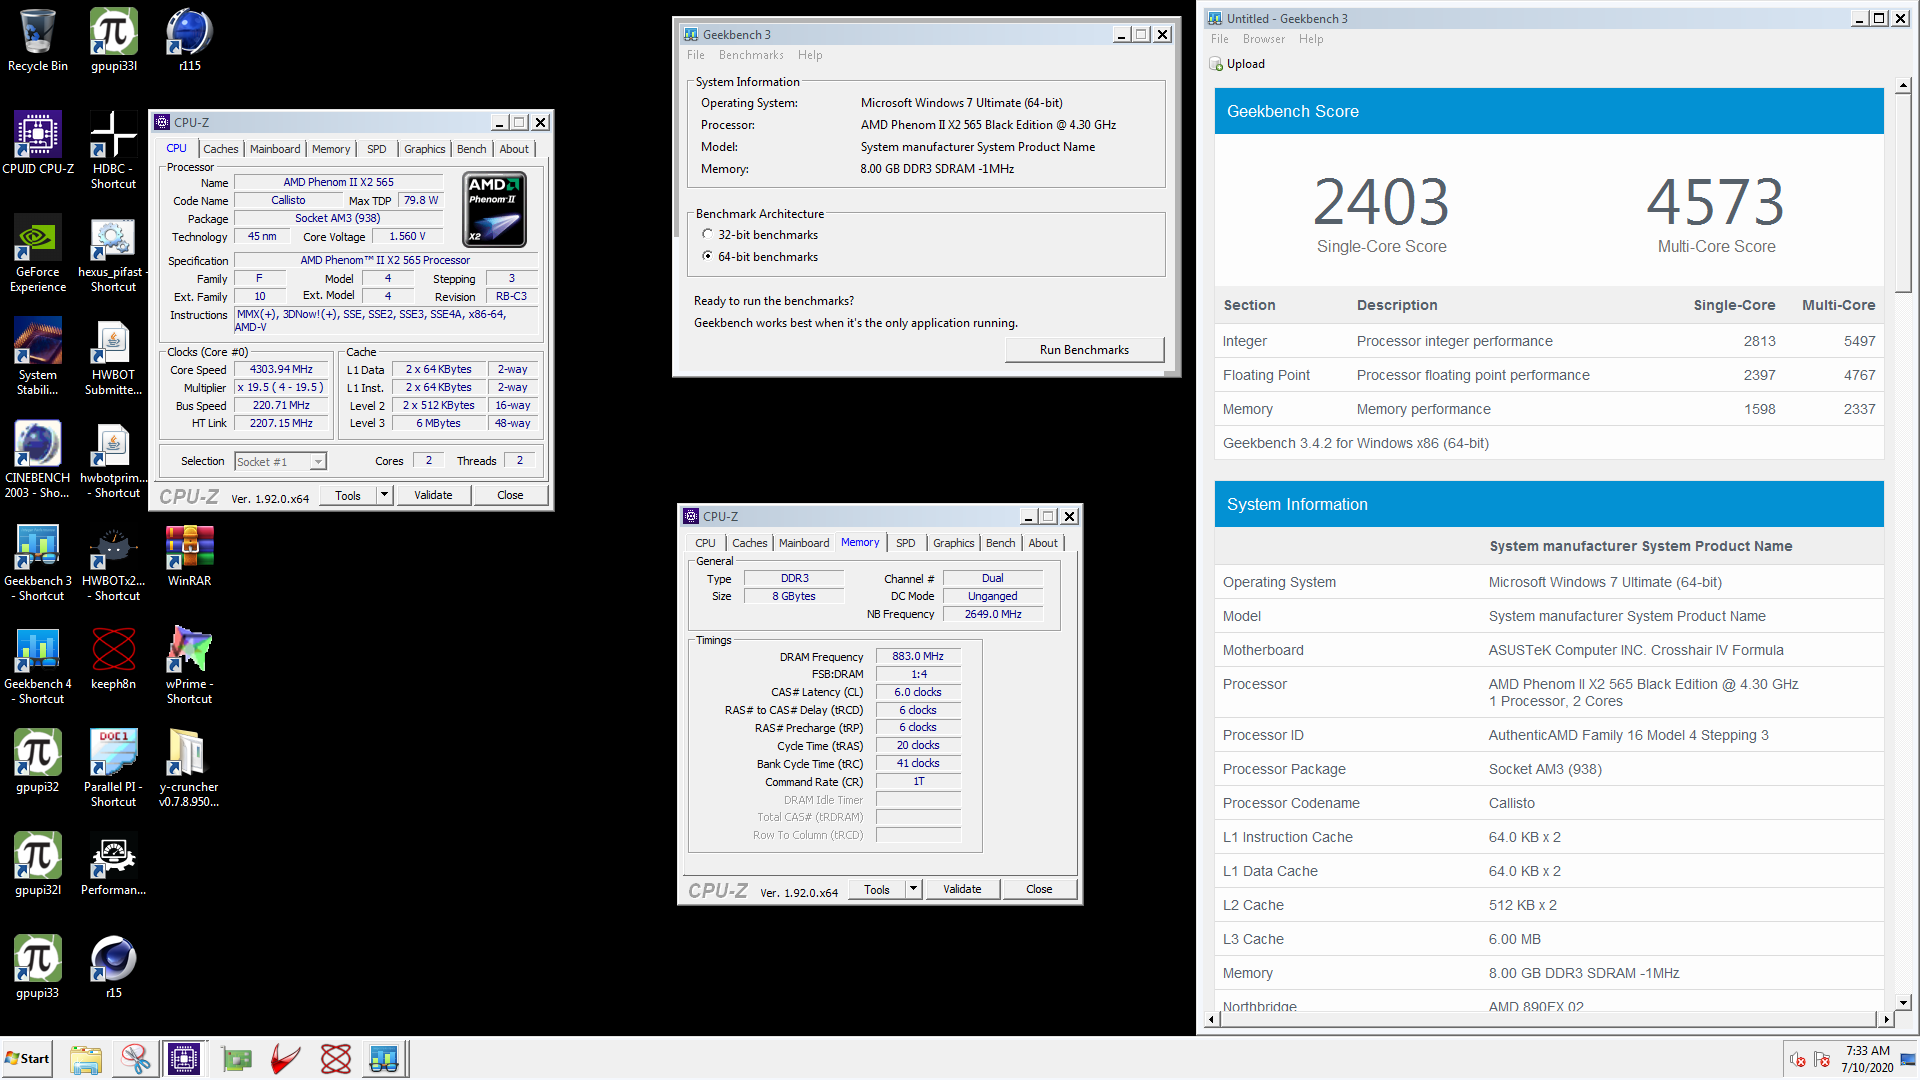Open CPU-Z taskbar button
The image size is (1920, 1080).
(184, 1058)
